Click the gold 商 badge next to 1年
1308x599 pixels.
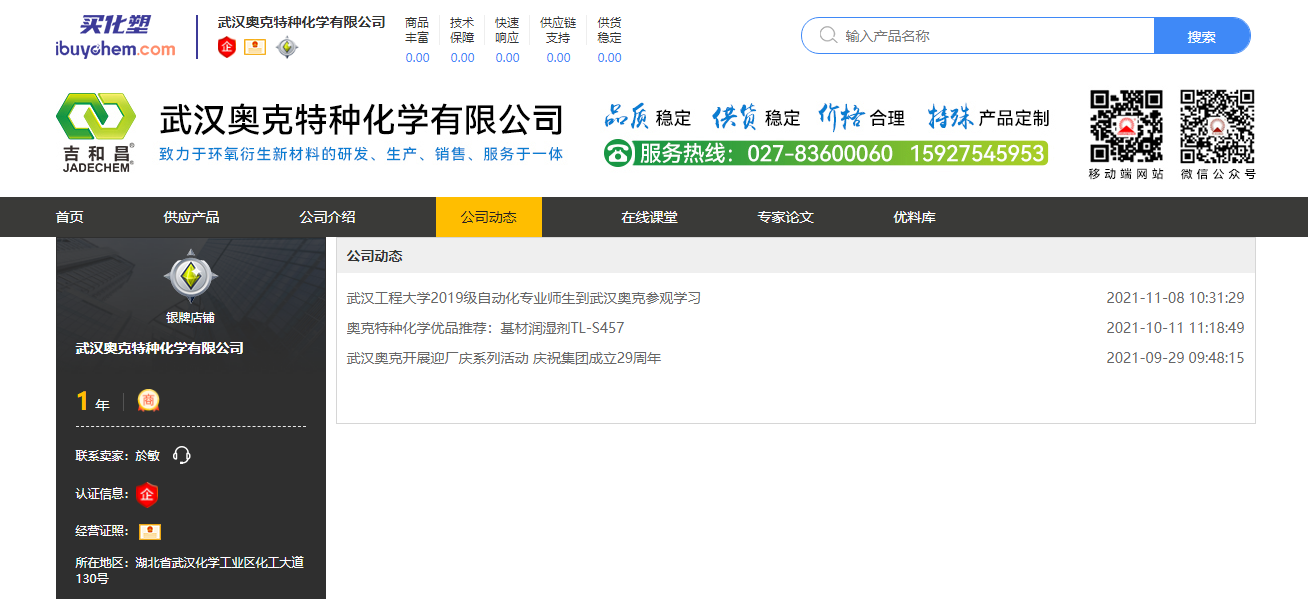(x=148, y=401)
